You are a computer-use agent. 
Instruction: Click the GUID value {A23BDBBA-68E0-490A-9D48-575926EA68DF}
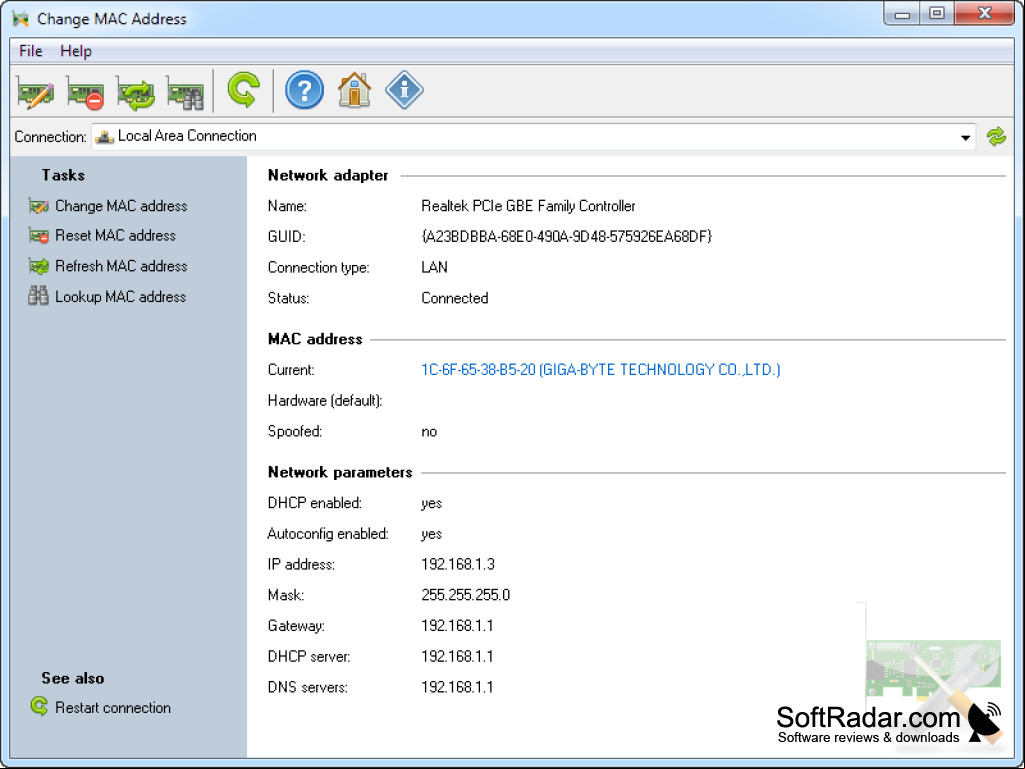[x=566, y=237]
